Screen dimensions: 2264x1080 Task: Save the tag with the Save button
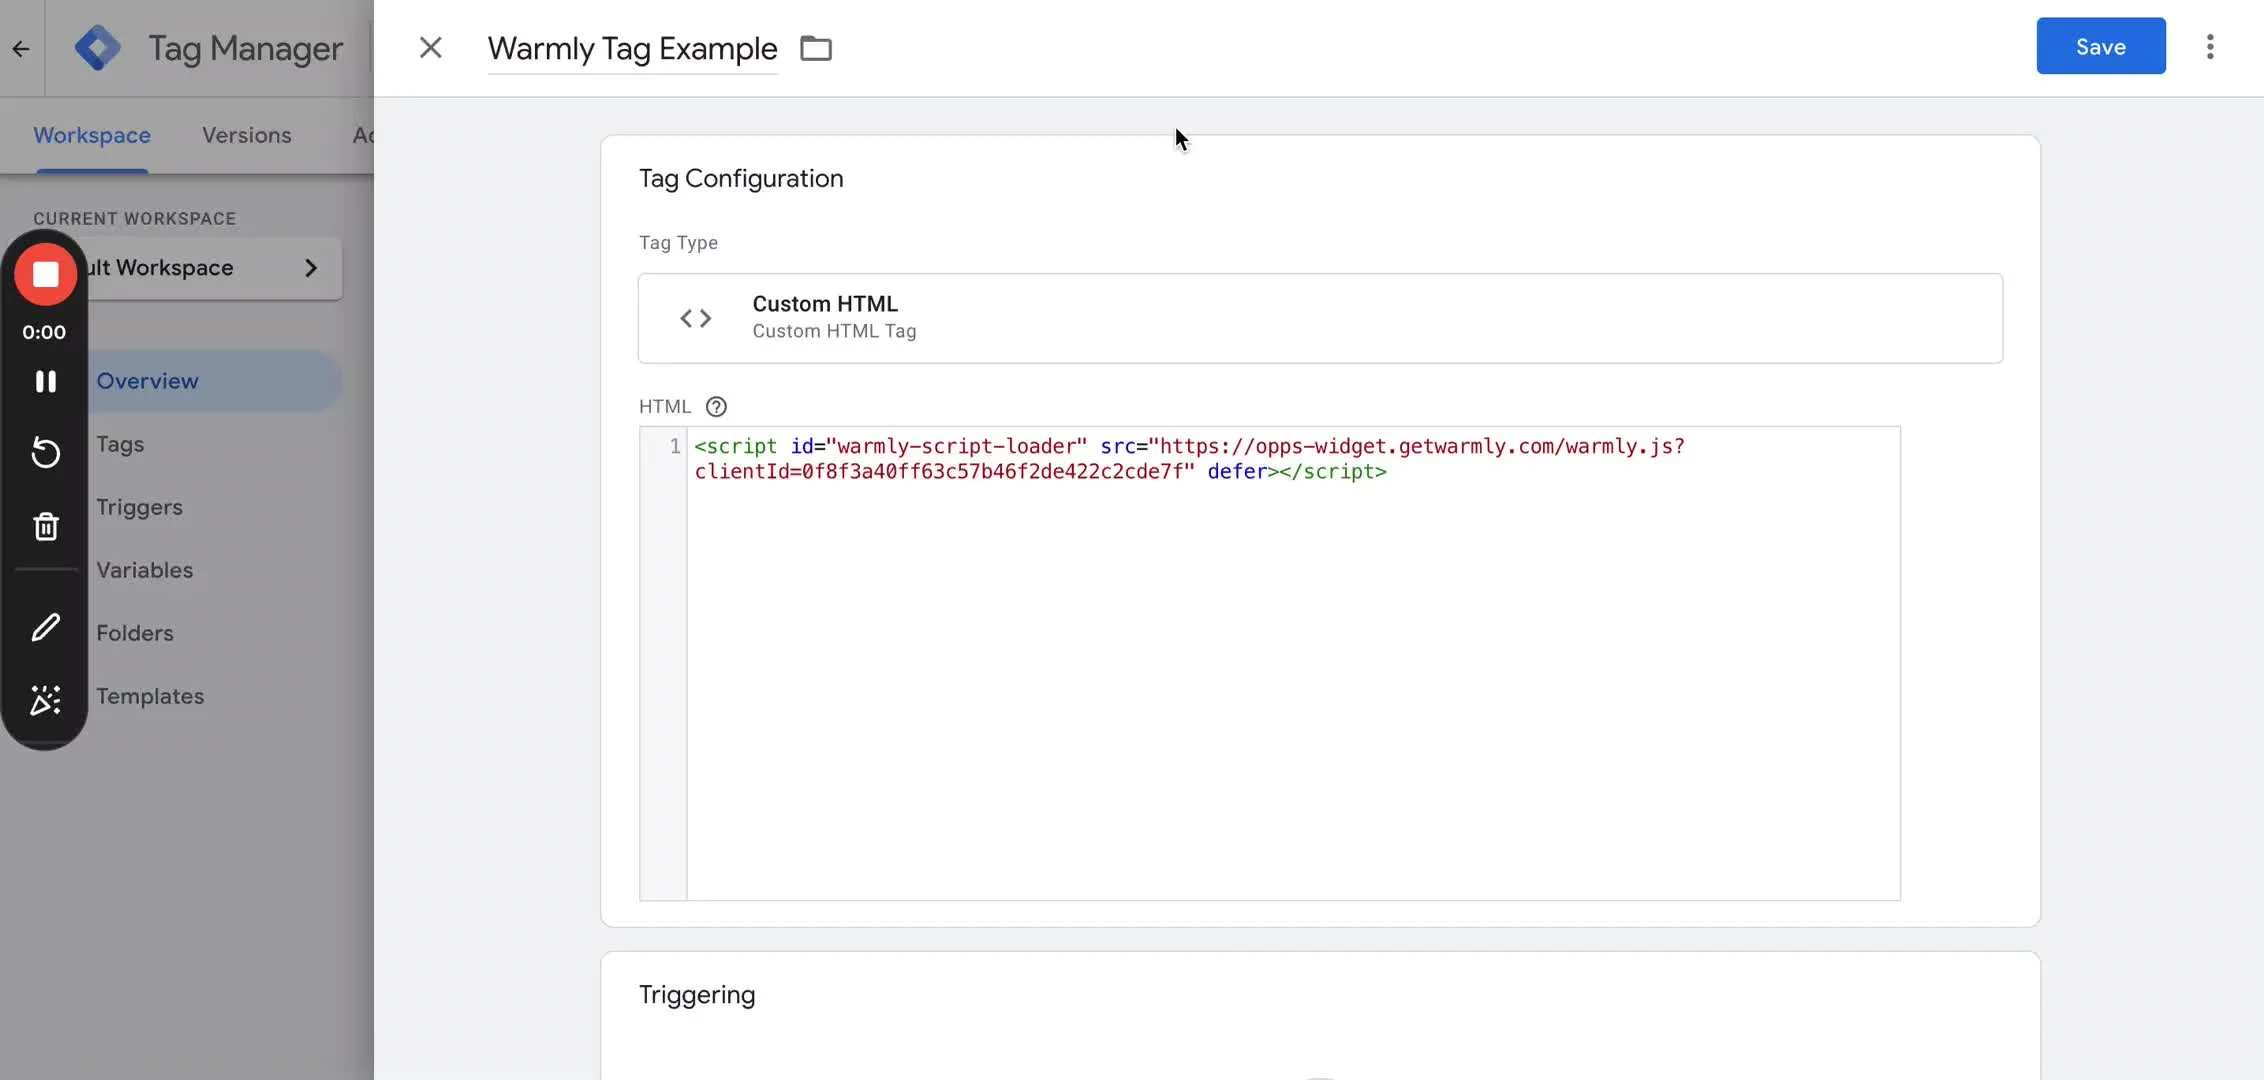coord(2101,46)
